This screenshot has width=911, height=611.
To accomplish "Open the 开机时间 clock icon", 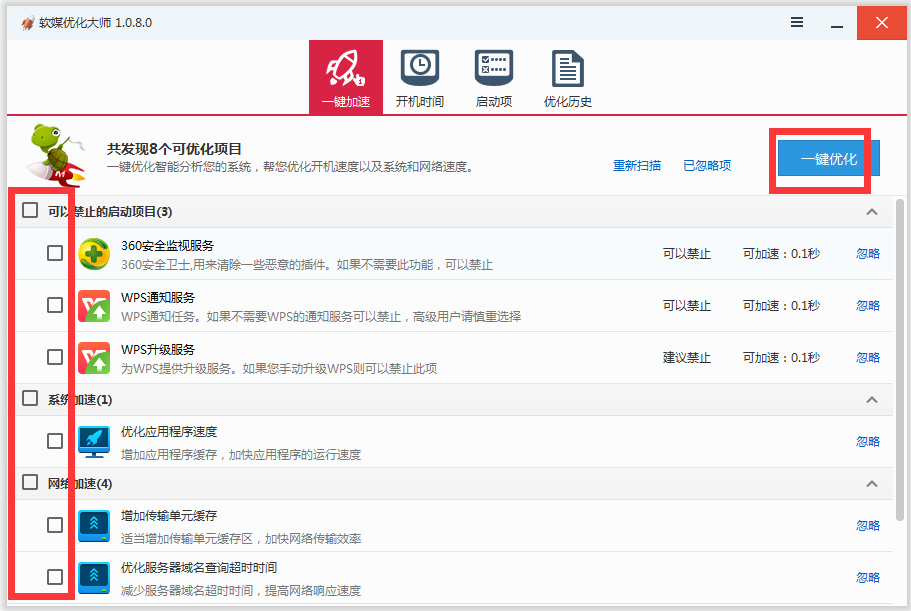I will [x=419, y=75].
